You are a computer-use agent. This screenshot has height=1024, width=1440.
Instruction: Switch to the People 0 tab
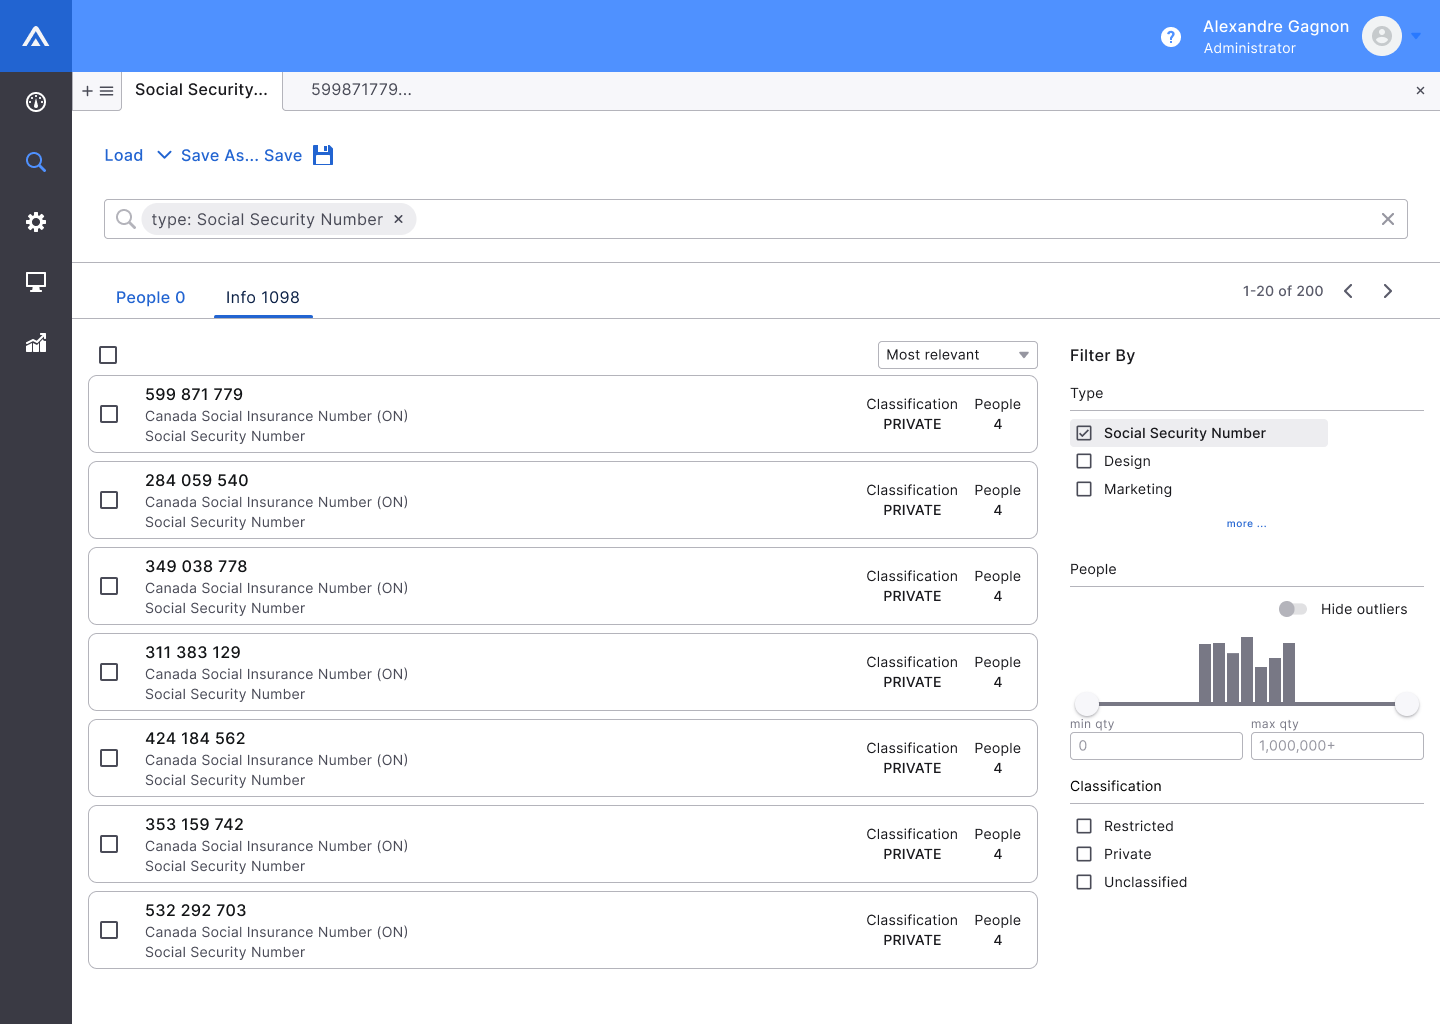[151, 297]
